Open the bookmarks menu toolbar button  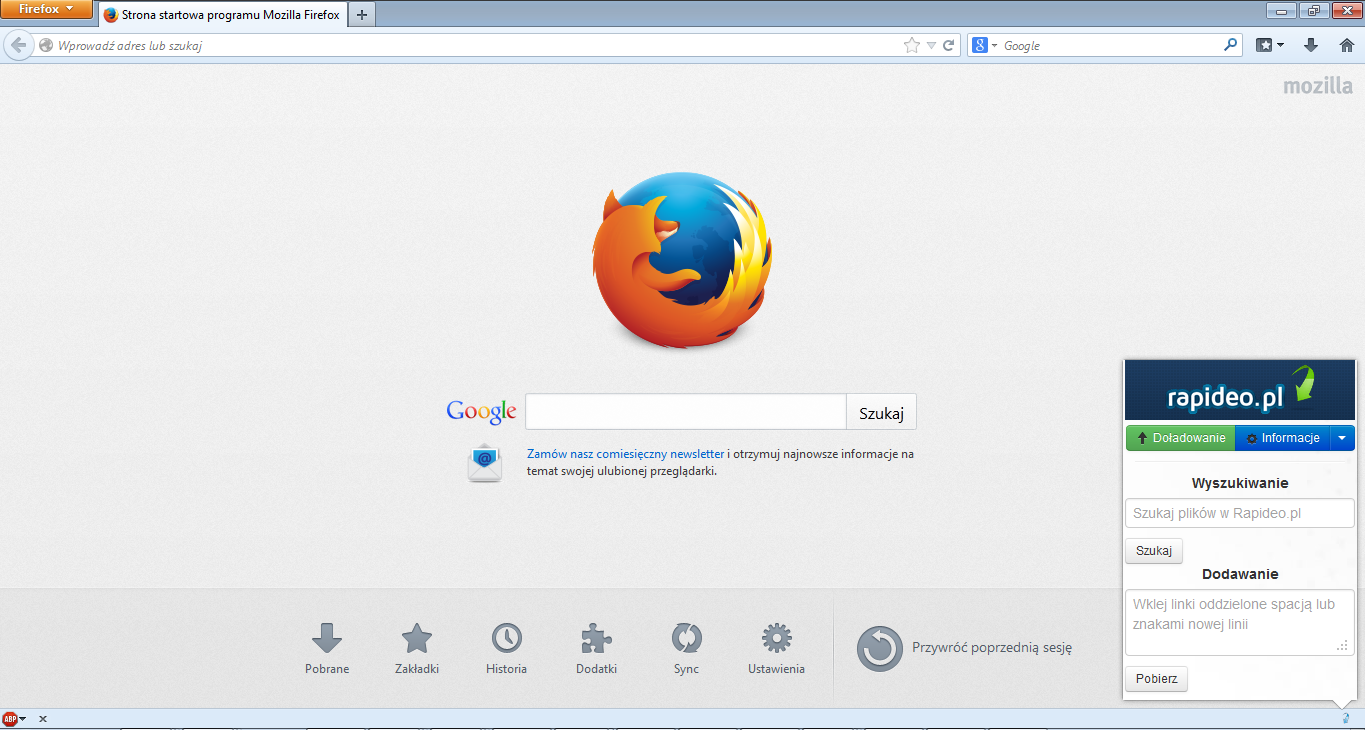(1270, 45)
